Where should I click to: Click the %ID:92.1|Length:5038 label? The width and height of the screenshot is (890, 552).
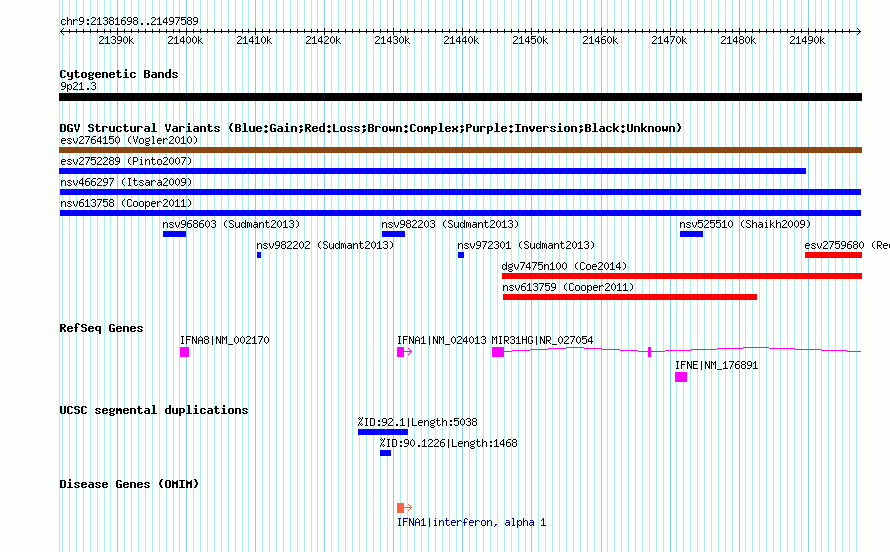418,422
